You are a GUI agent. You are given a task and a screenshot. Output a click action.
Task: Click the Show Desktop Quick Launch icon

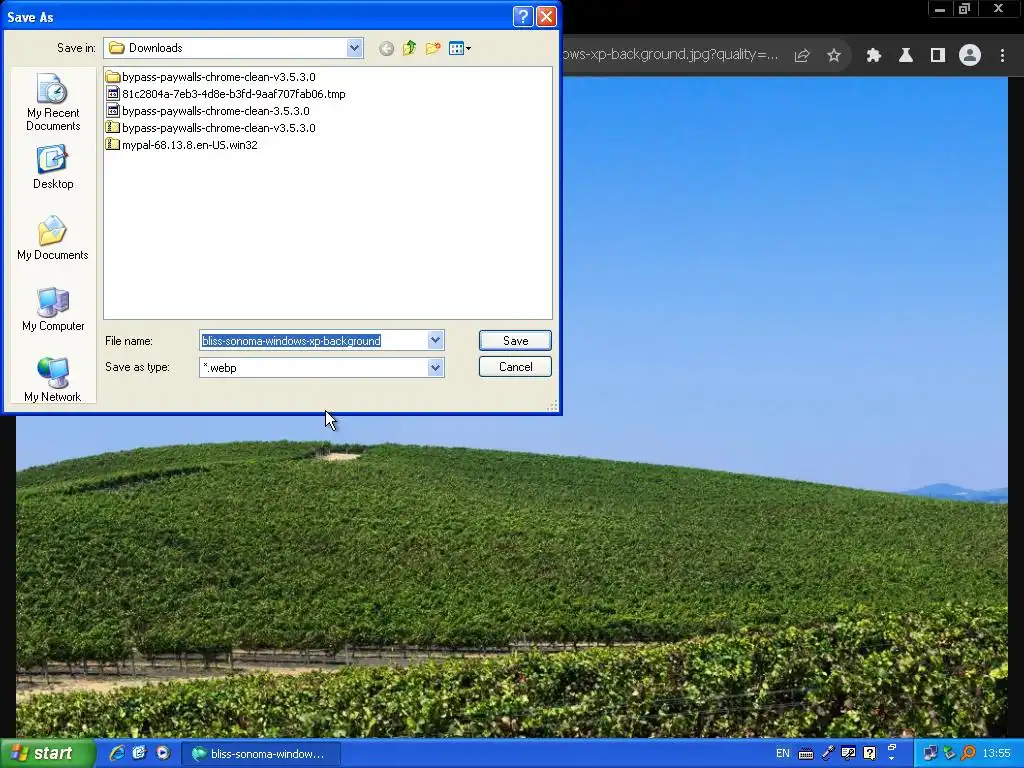(x=139, y=753)
